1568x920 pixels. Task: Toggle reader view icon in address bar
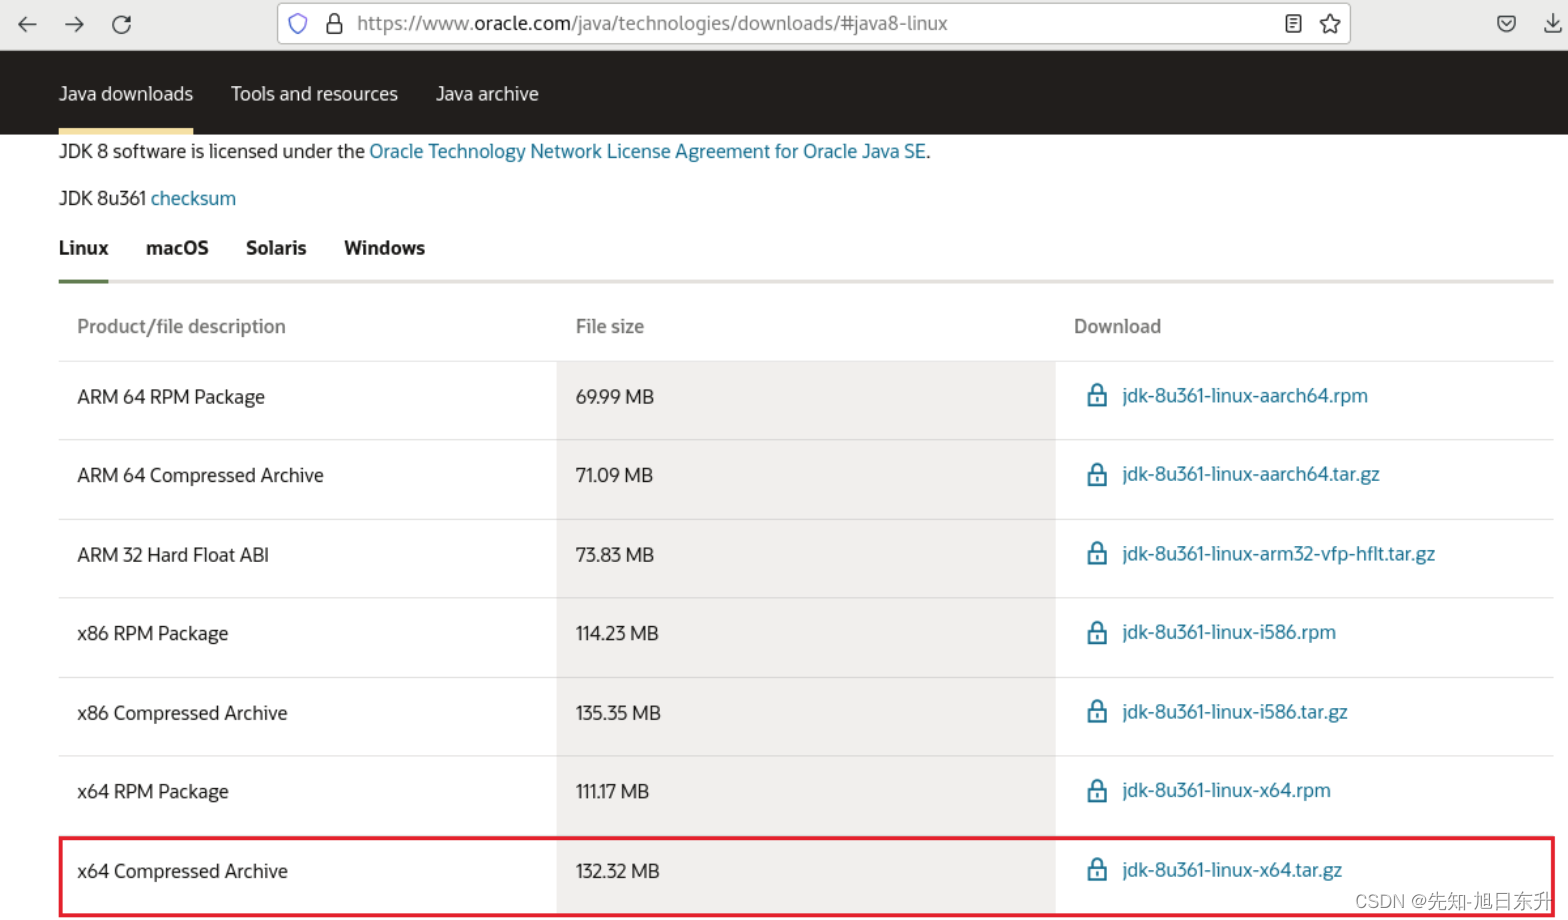1293,23
